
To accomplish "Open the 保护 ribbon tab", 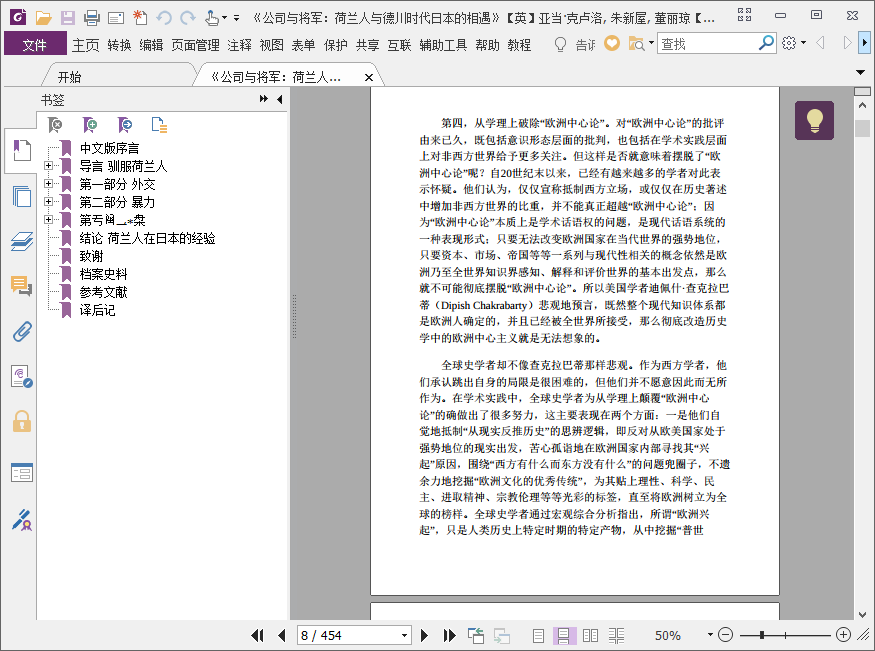I will coord(335,45).
